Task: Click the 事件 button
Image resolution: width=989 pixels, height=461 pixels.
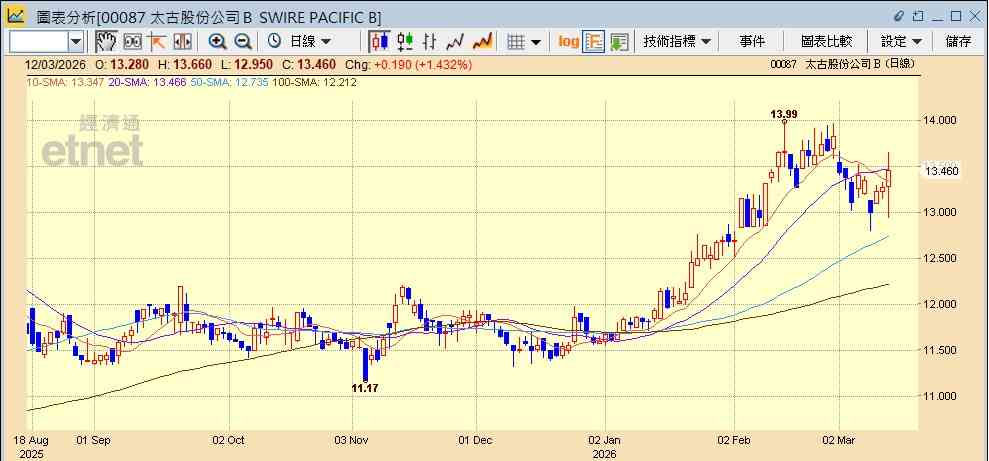Action: coord(752,42)
